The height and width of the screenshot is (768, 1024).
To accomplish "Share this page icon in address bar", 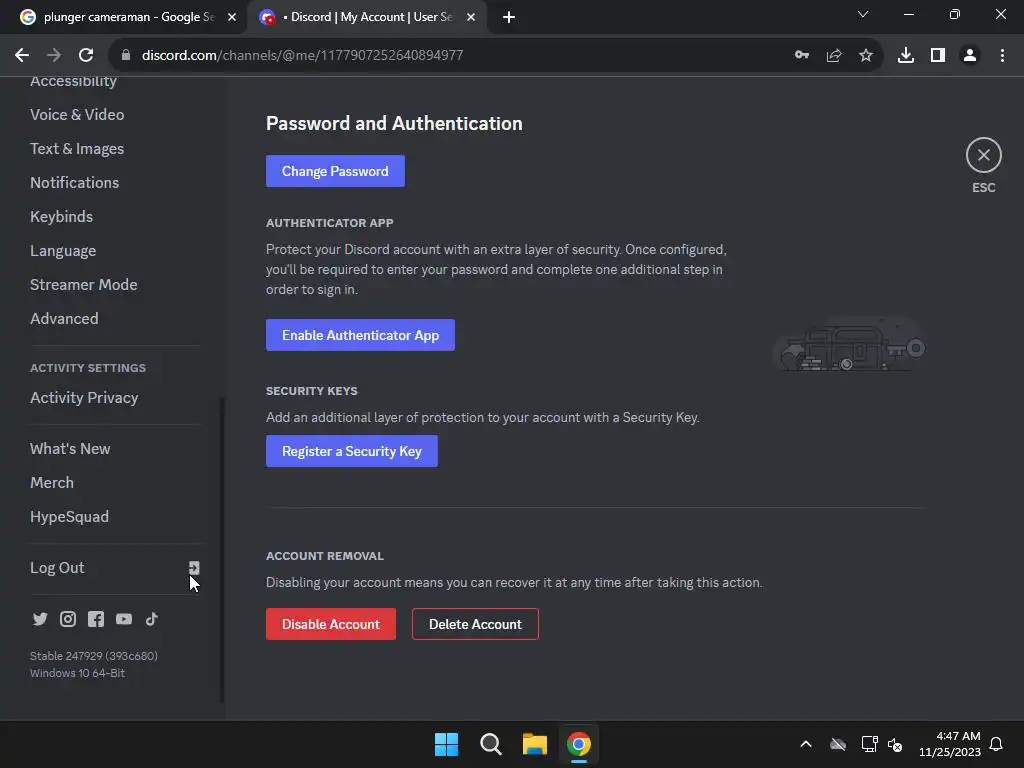I will [x=834, y=56].
